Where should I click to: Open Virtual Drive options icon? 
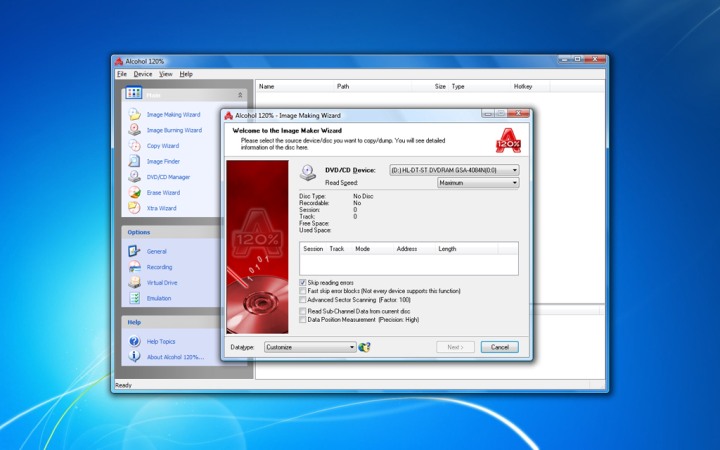pos(134,283)
